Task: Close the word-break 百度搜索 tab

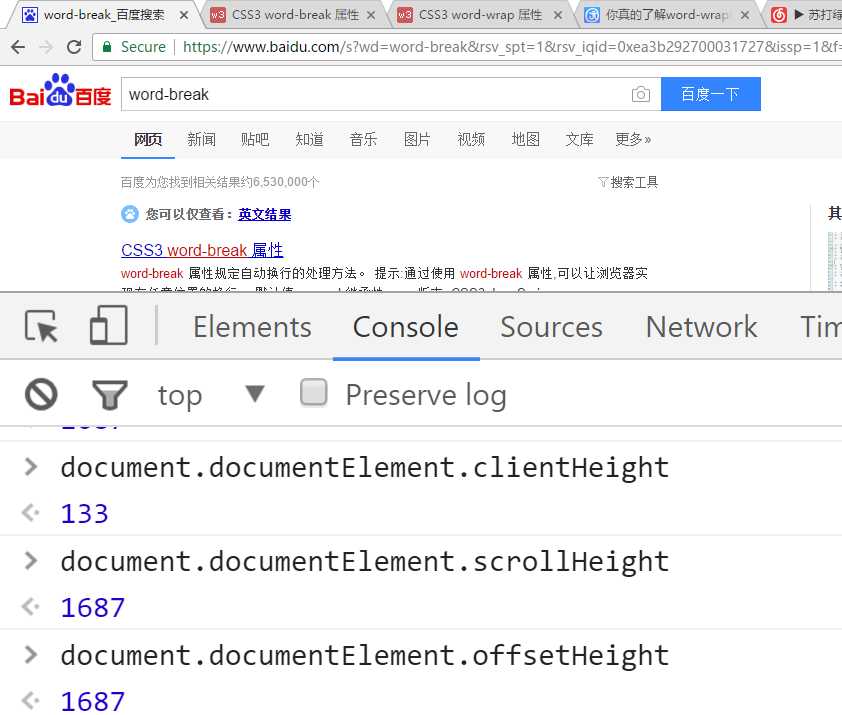Action: 184,15
